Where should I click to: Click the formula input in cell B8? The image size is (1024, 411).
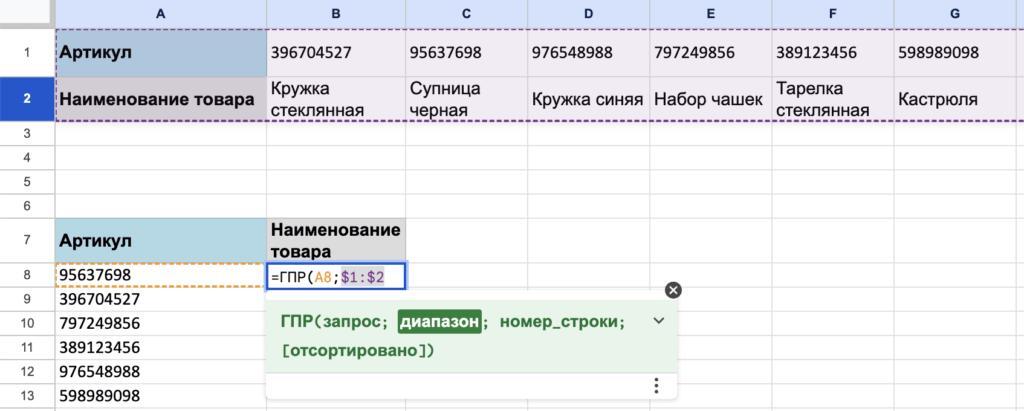336,276
